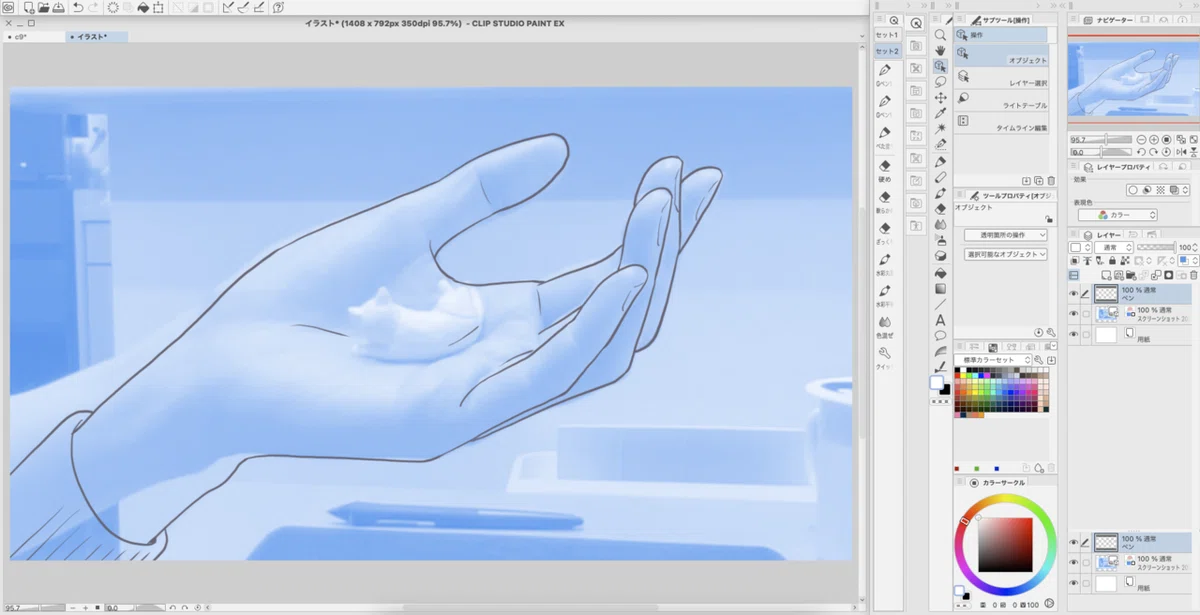The image size is (1200, 615).
Task: Open Help with the question mark icon
Action: point(278,8)
